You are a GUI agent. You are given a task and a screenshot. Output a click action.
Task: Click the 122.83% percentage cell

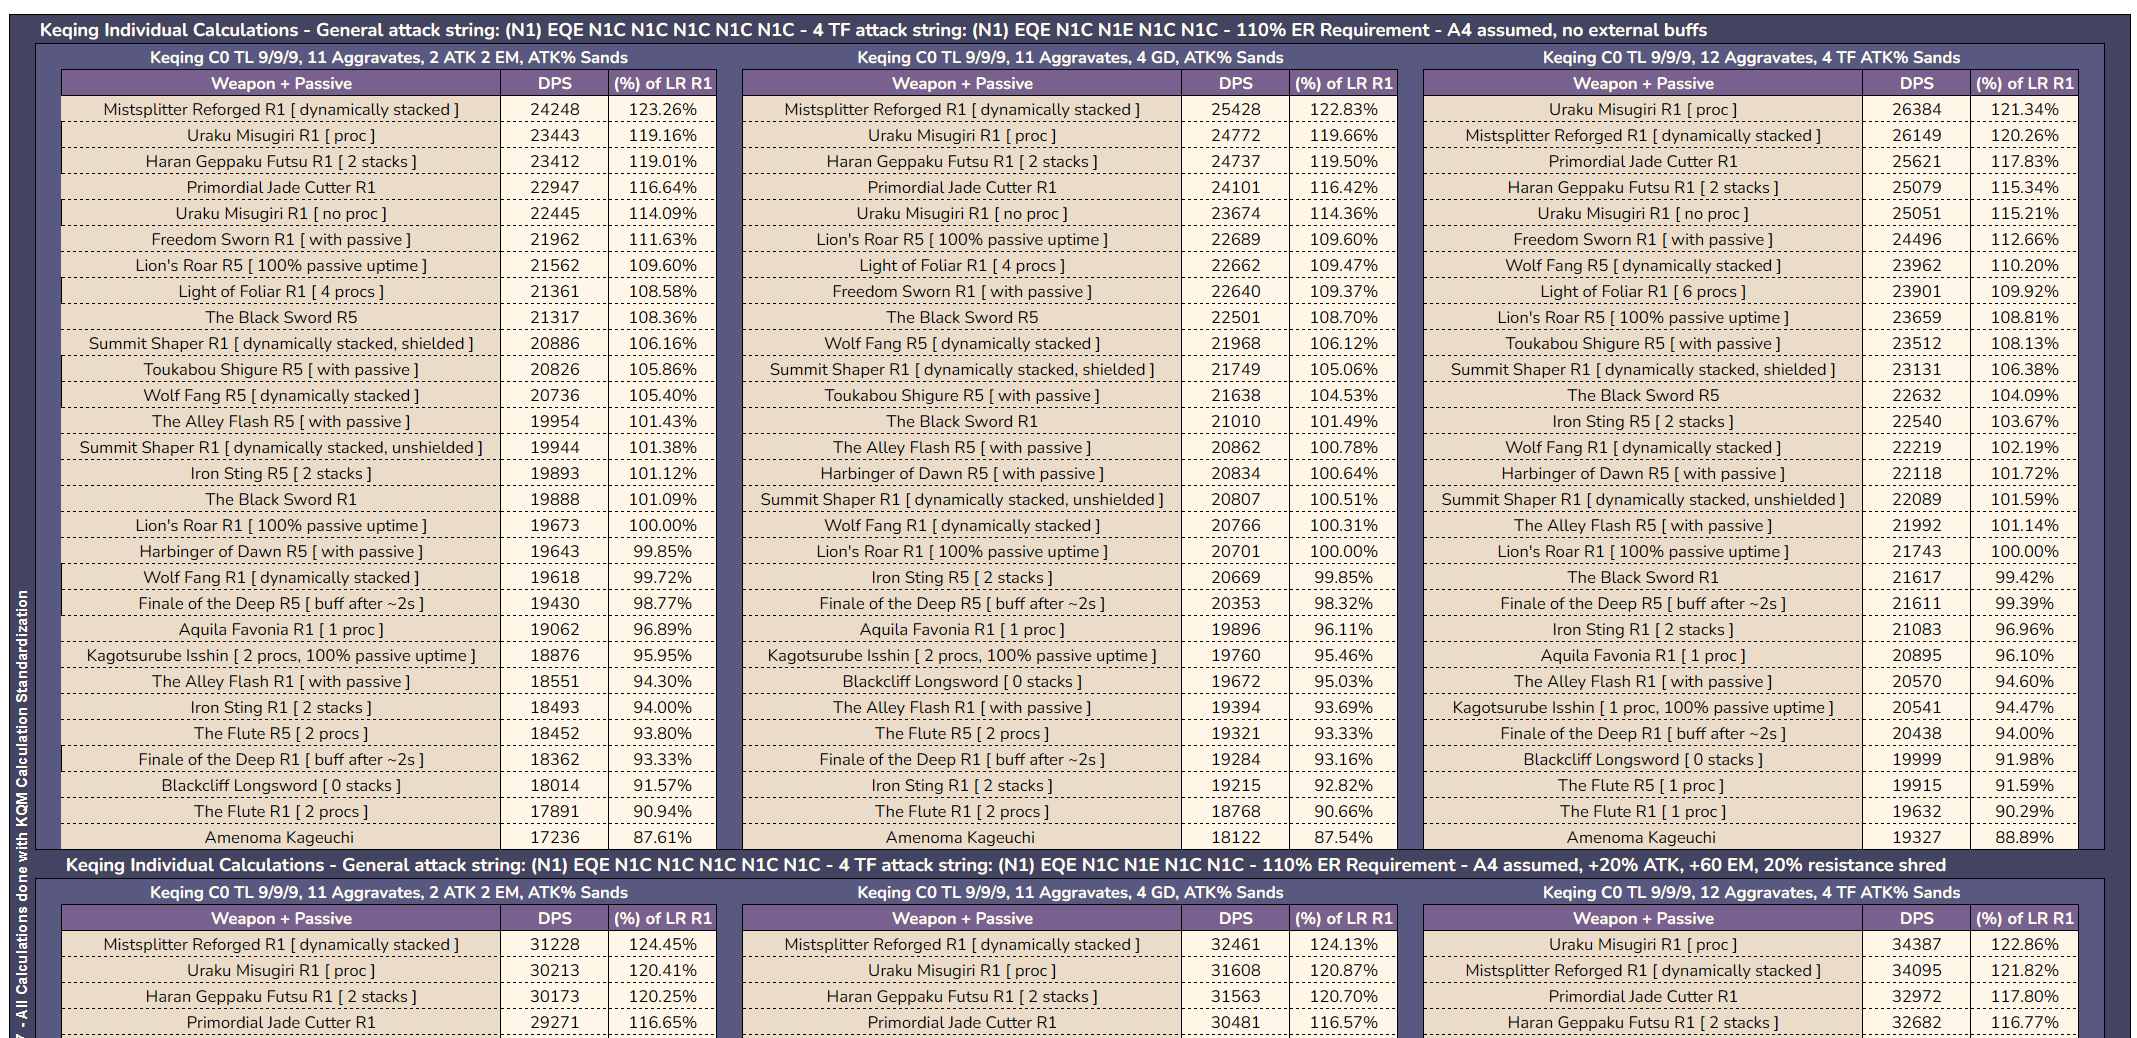click(x=1343, y=109)
